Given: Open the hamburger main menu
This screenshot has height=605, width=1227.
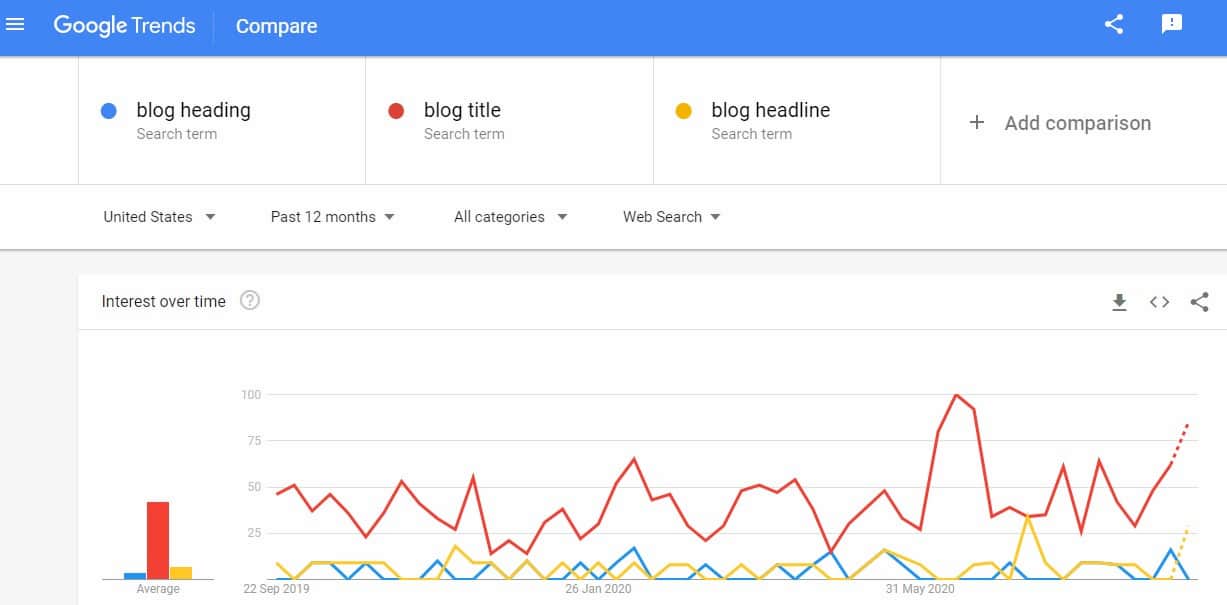Looking at the screenshot, I should coord(16,25).
